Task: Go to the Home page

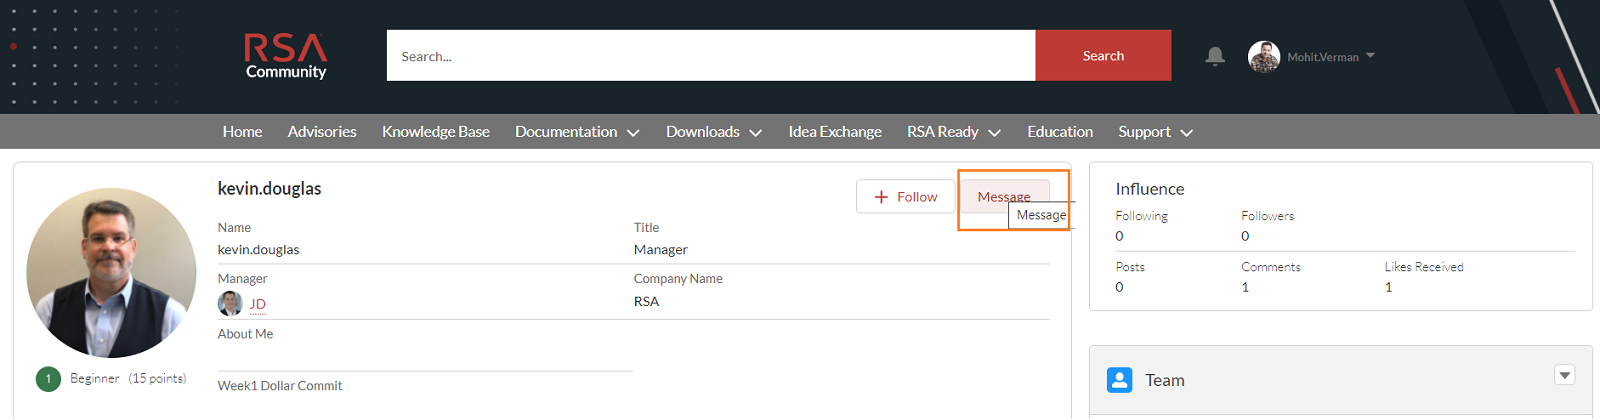Action: (x=242, y=132)
